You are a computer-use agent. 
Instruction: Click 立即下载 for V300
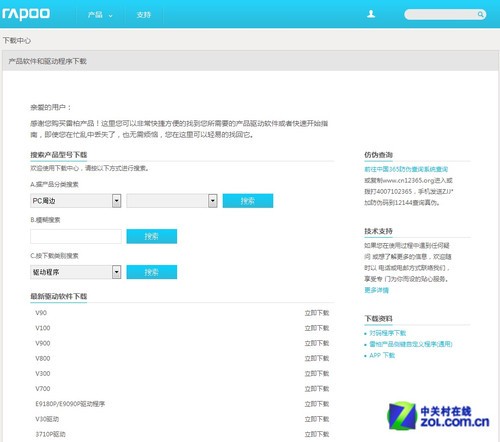click(x=317, y=374)
